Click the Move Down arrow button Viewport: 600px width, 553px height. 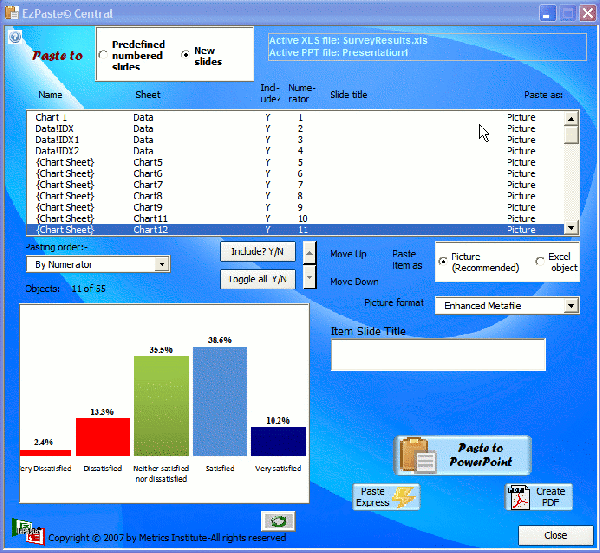[x=310, y=277]
